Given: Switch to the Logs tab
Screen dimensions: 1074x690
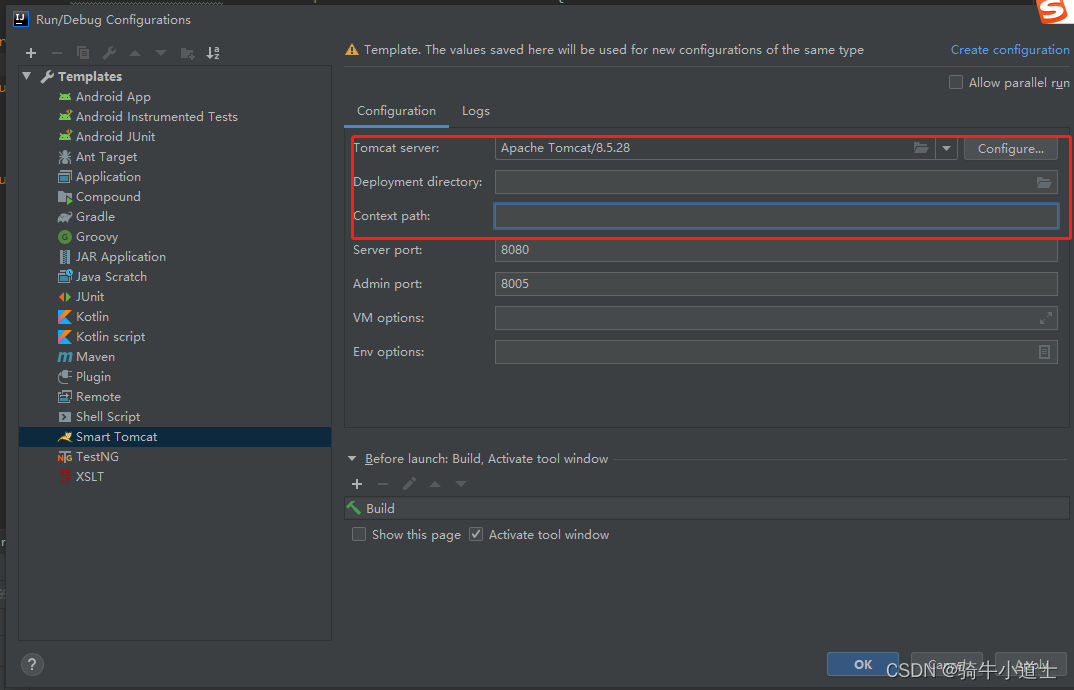Looking at the screenshot, I should pyautogui.click(x=475, y=111).
